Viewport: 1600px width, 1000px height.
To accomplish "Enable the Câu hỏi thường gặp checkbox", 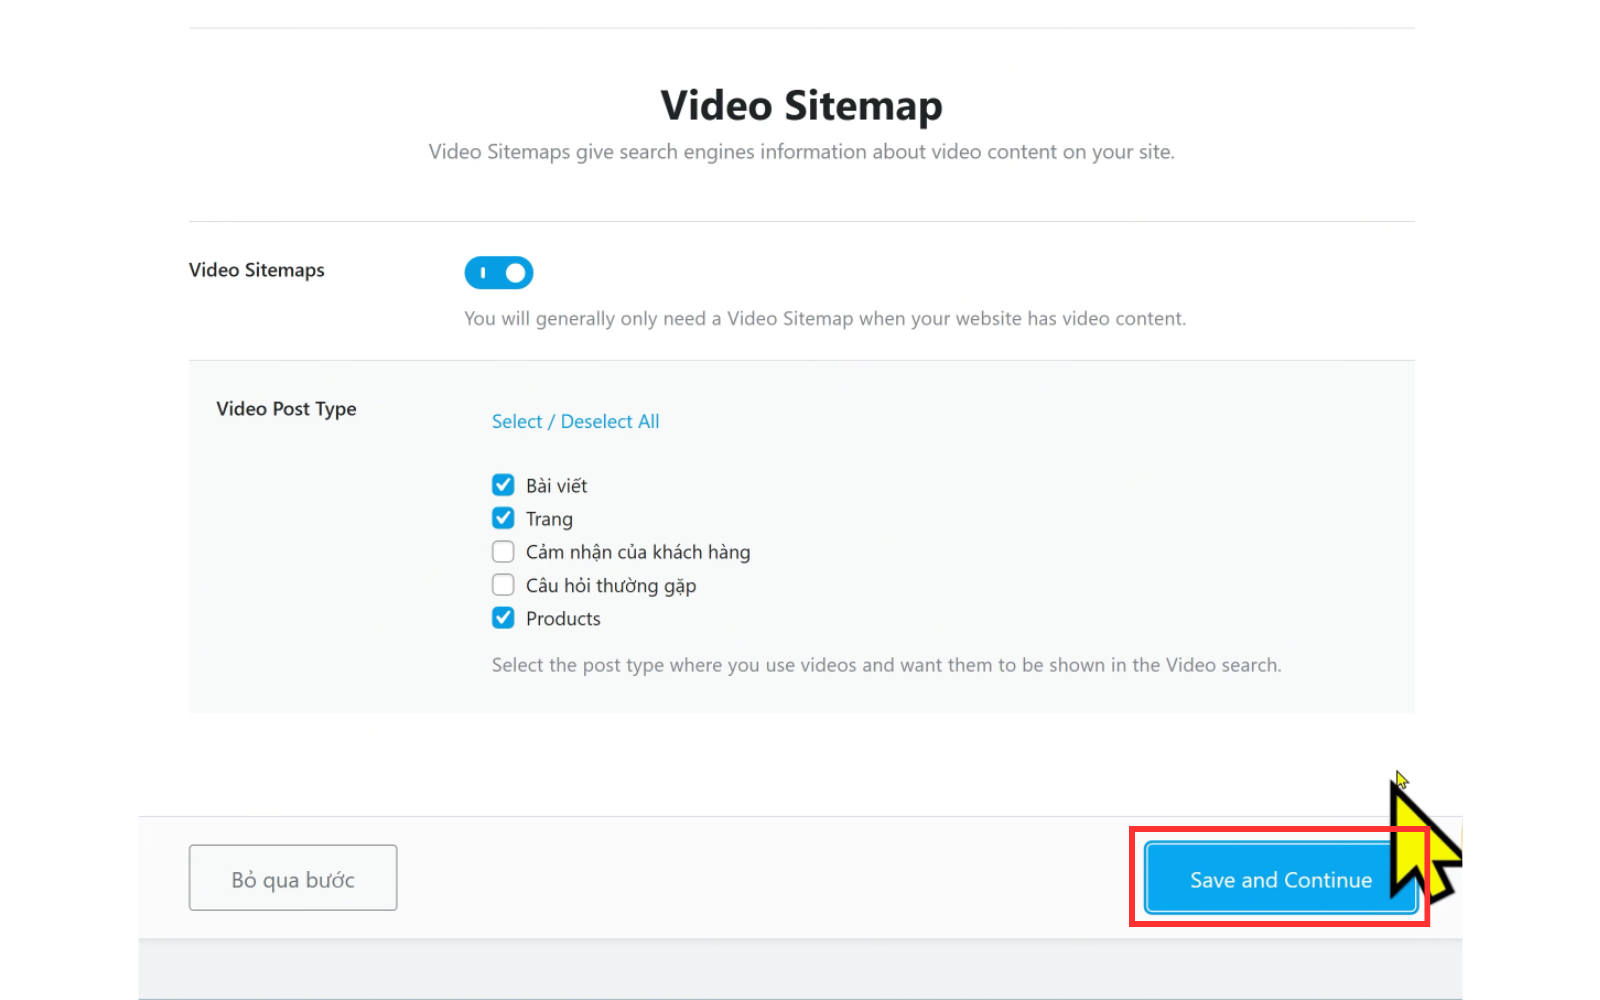I will tap(503, 585).
